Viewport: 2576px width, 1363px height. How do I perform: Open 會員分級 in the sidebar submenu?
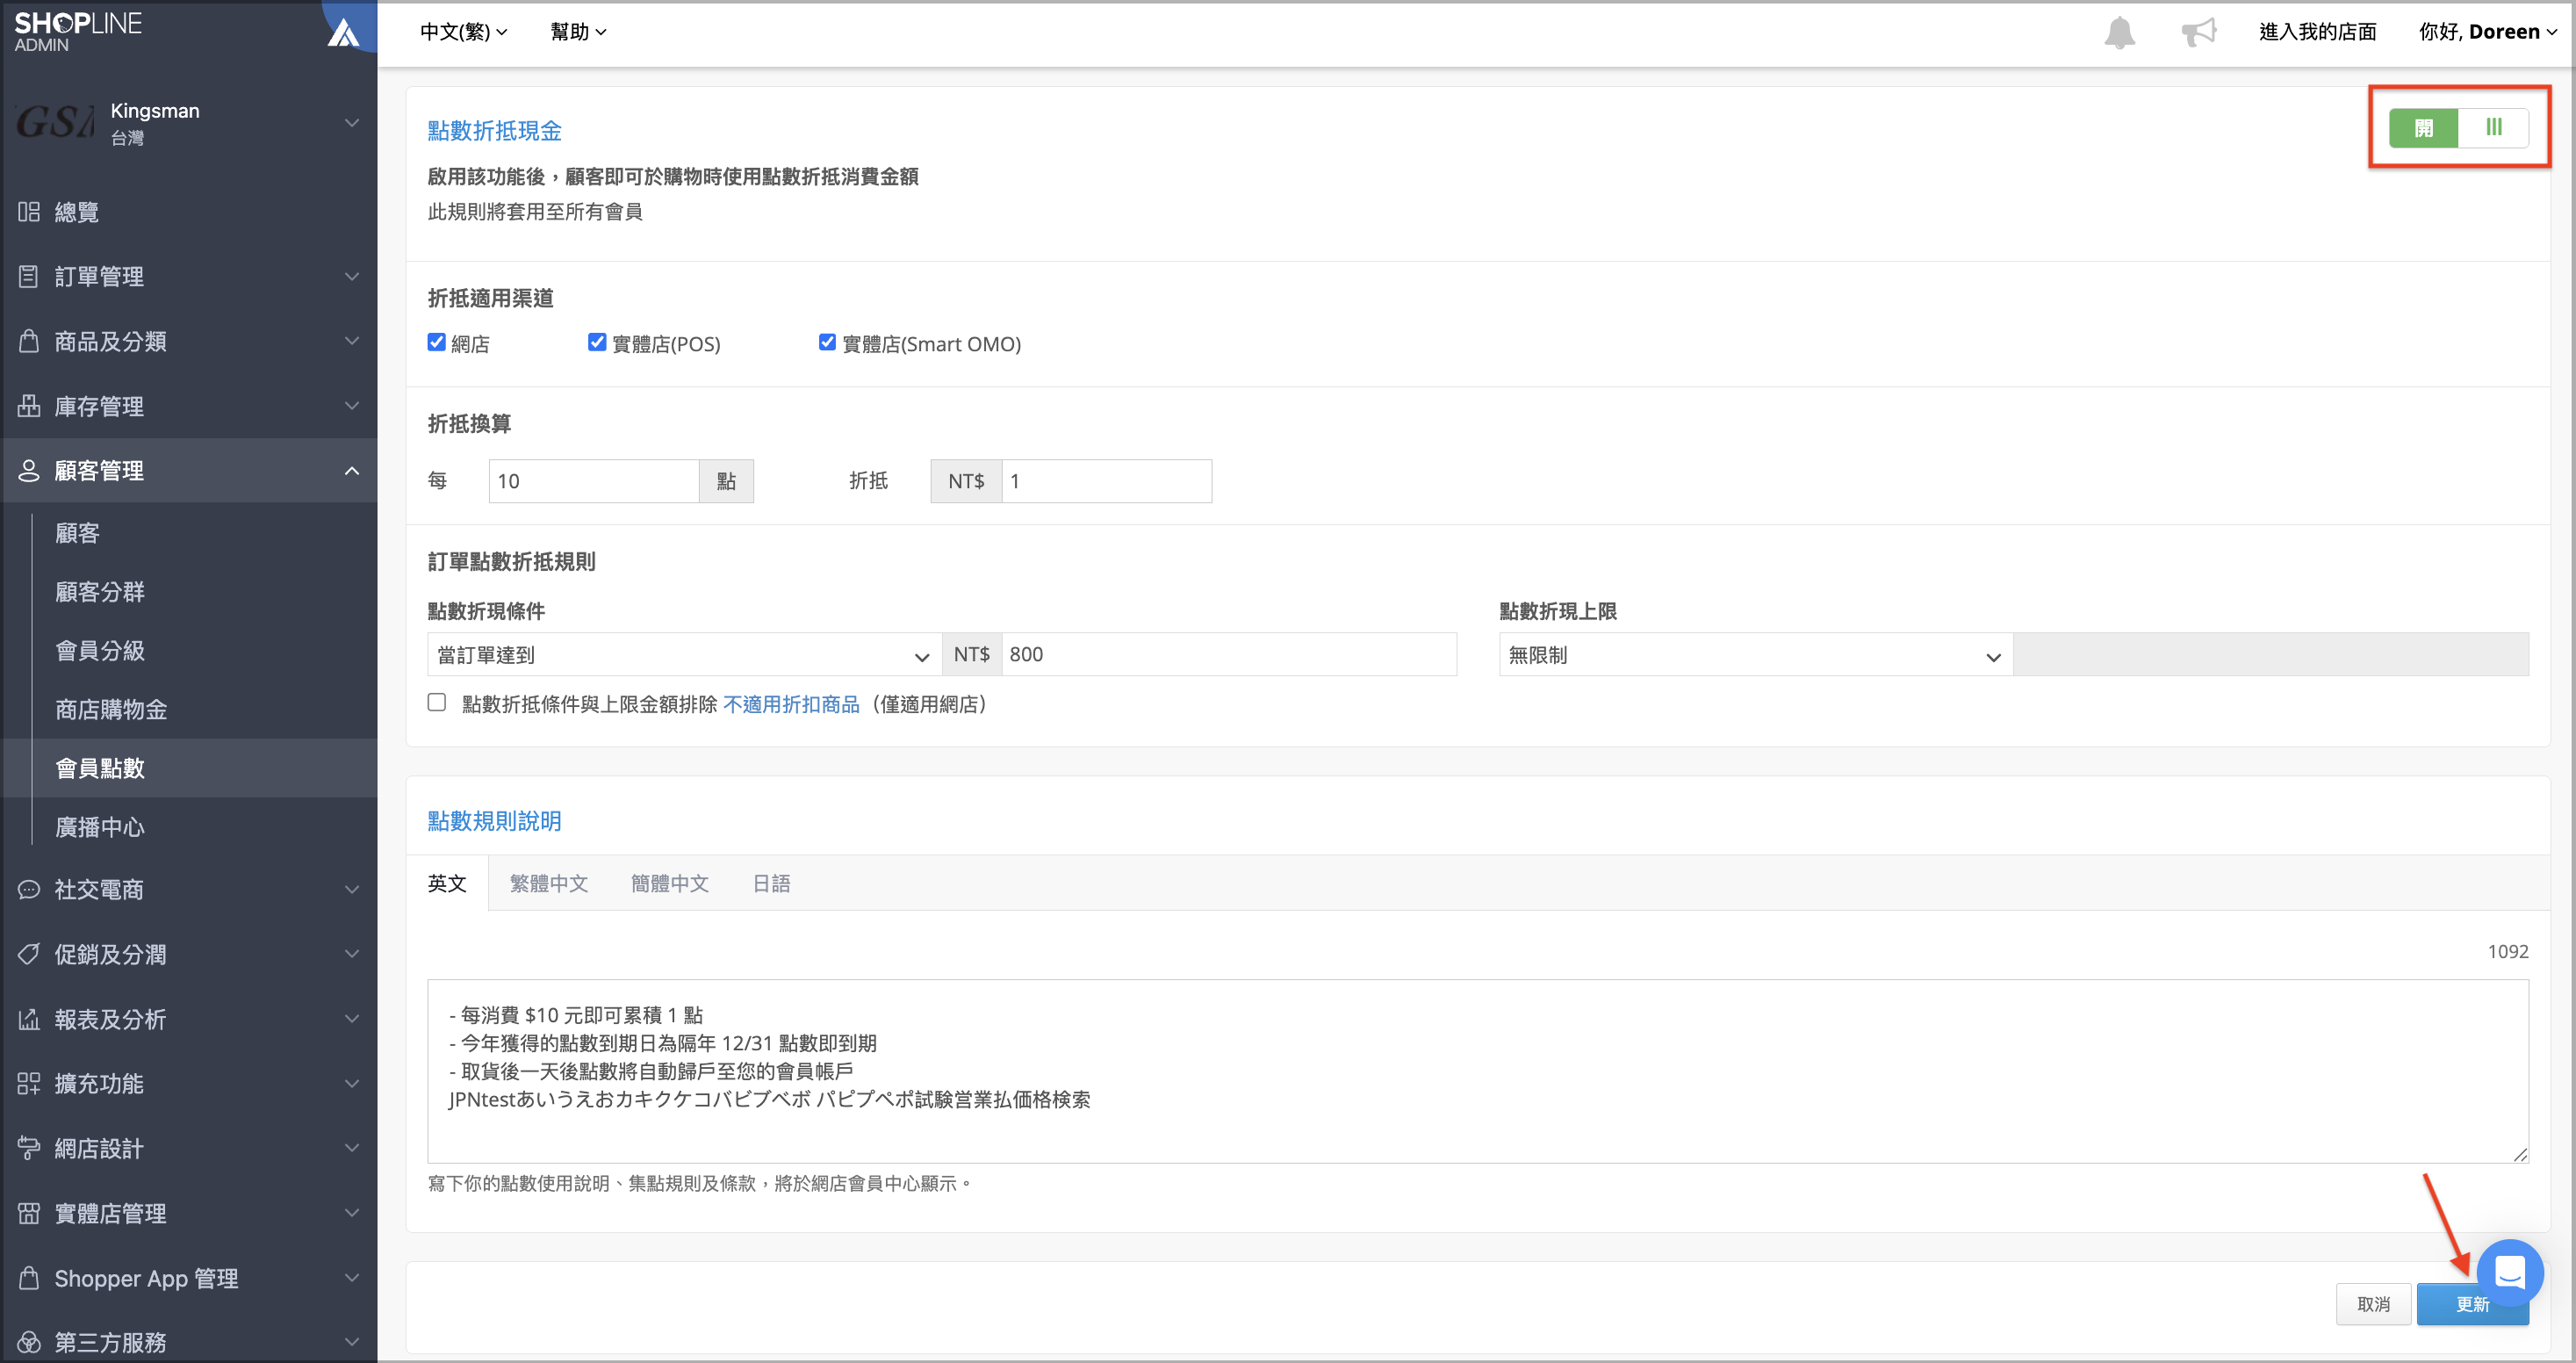[x=100, y=651]
